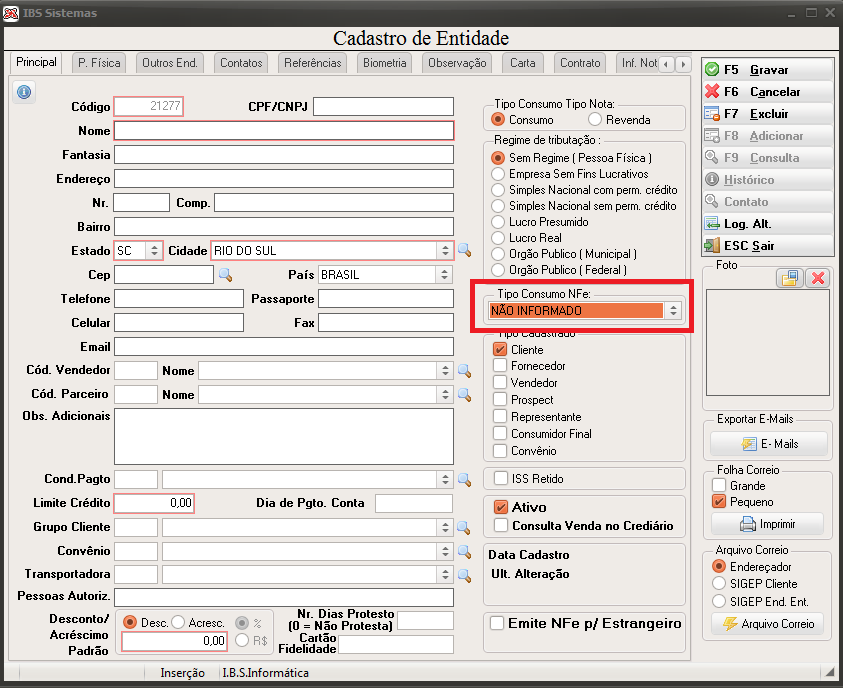Open the País dropdown showing BRASIL
The height and width of the screenshot is (688, 843).
[x=445, y=275]
